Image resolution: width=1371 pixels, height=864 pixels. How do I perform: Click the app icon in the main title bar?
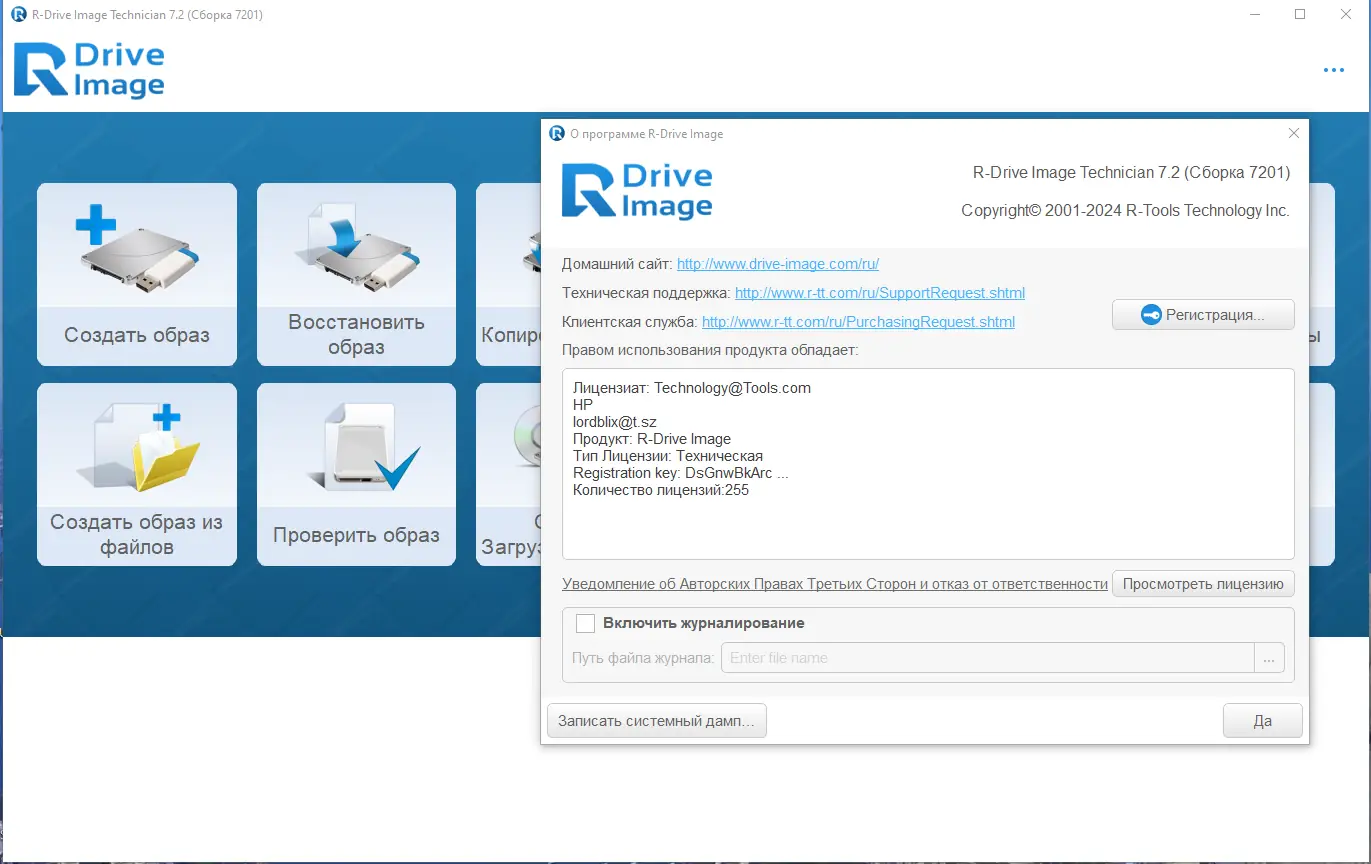(18, 14)
